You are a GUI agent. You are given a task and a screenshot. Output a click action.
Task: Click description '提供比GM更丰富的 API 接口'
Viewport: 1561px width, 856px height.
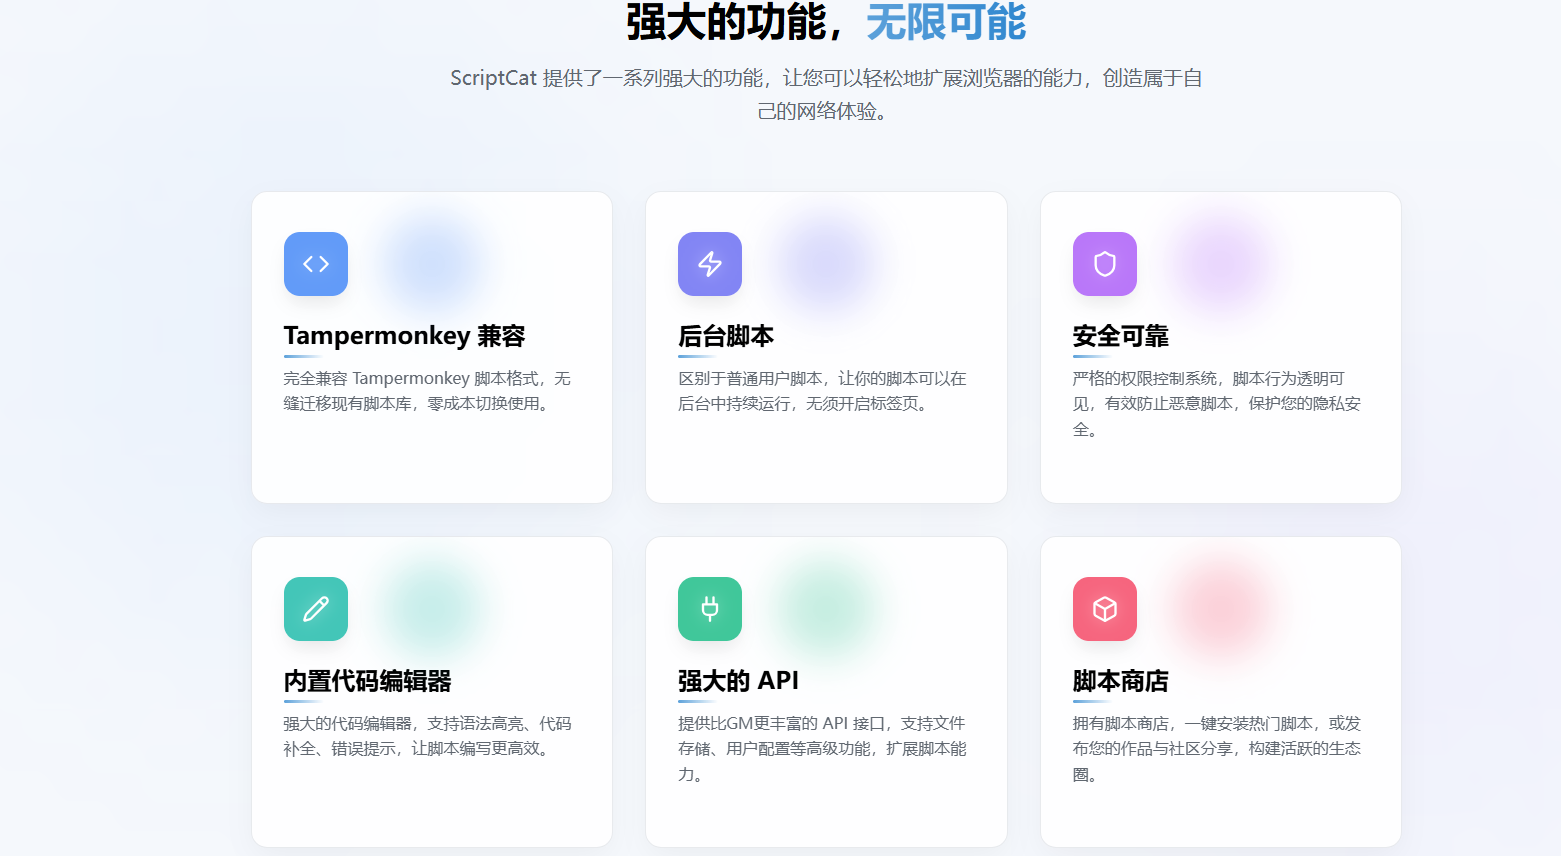point(822,749)
